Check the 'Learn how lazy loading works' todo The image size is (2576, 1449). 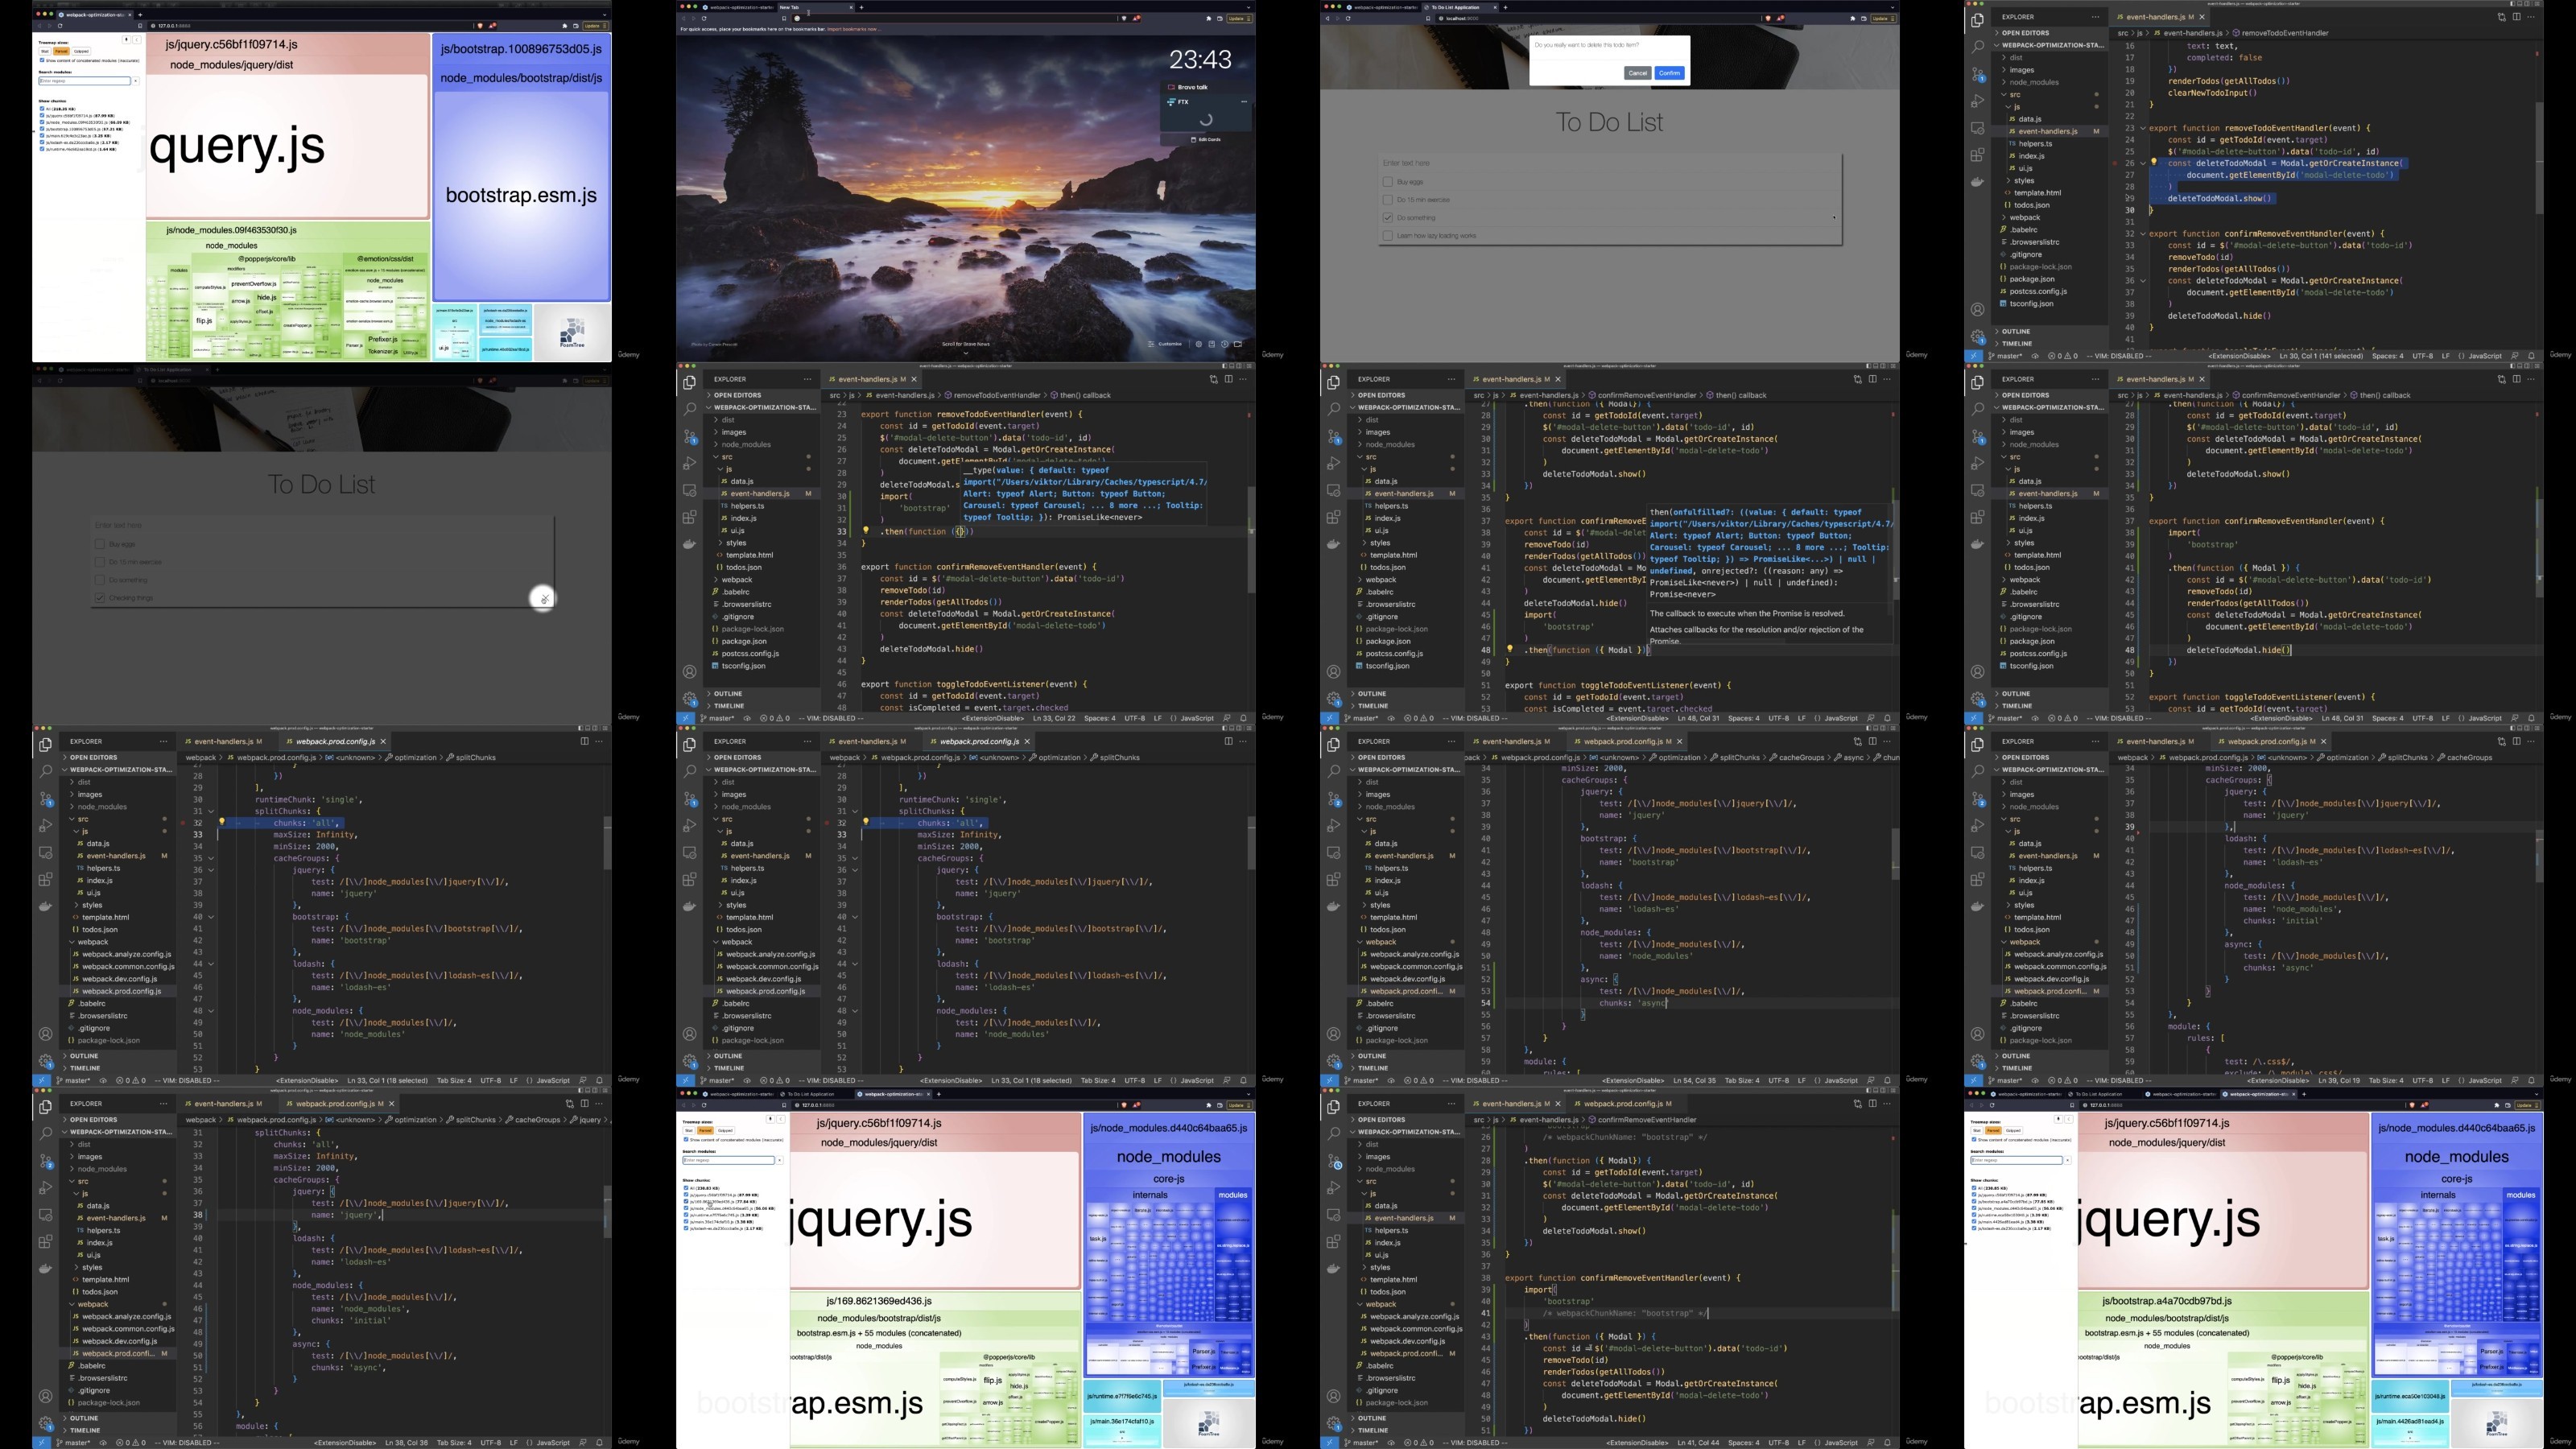click(x=1387, y=236)
